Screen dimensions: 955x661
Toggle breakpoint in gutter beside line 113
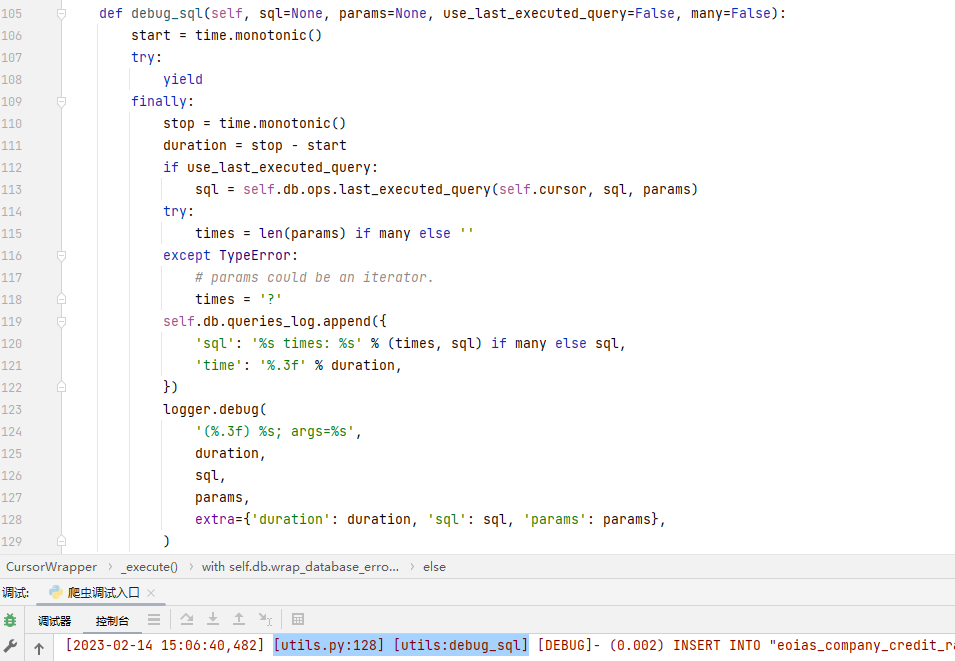point(40,189)
